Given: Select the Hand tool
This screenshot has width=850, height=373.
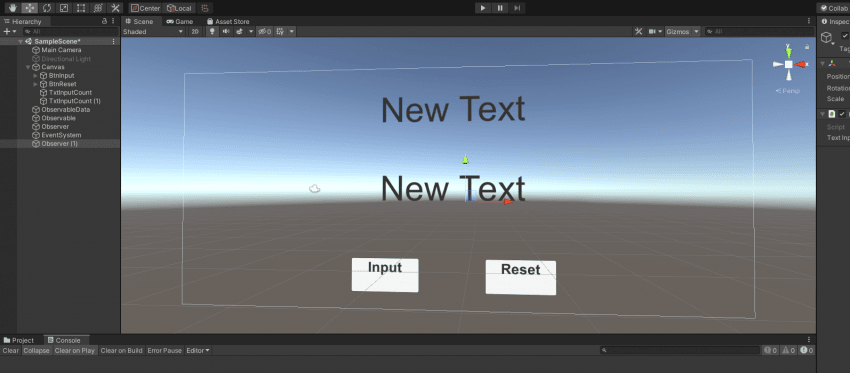Looking at the screenshot, I should [x=12, y=8].
